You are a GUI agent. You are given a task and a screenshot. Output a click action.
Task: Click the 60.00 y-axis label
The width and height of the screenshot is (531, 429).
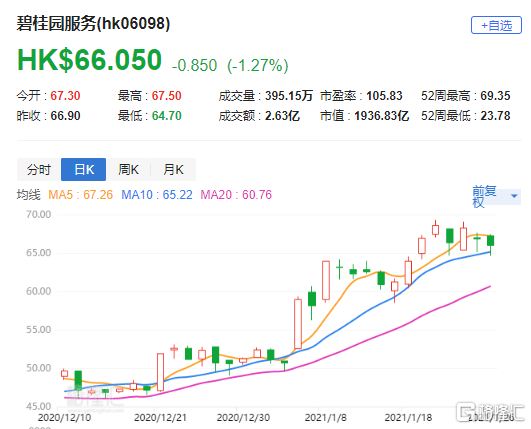point(39,291)
